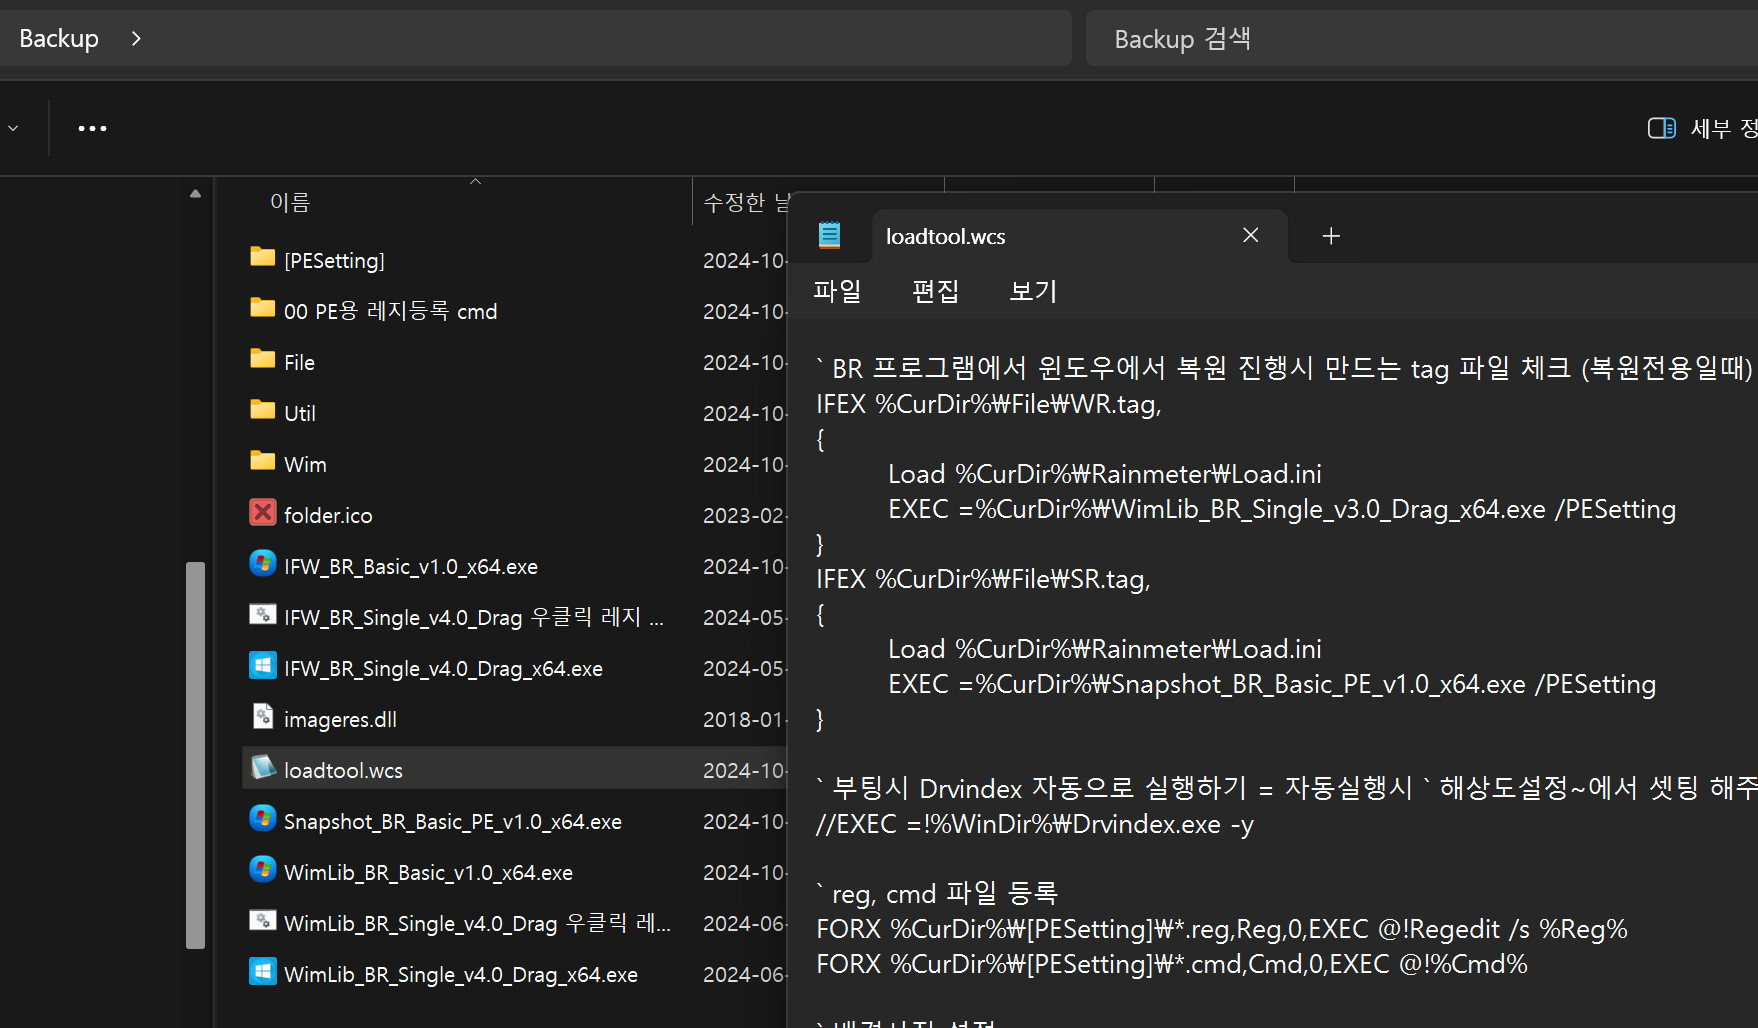Viewport: 1758px width, 1028px height.
Task: Select IFW_BR_Basic_v1.0_x64.exe file name
Action: point(411,566)
